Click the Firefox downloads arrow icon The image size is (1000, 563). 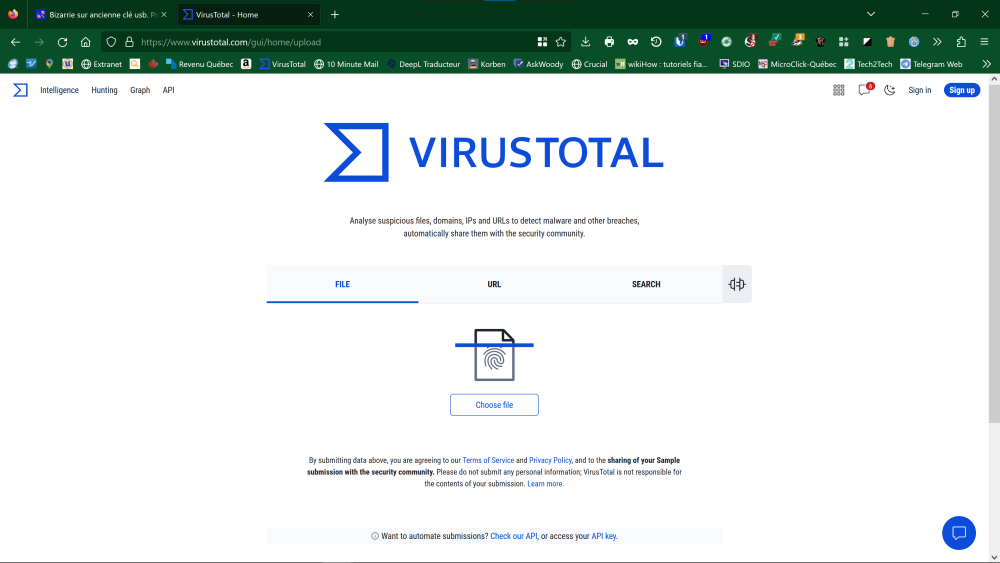586,42
